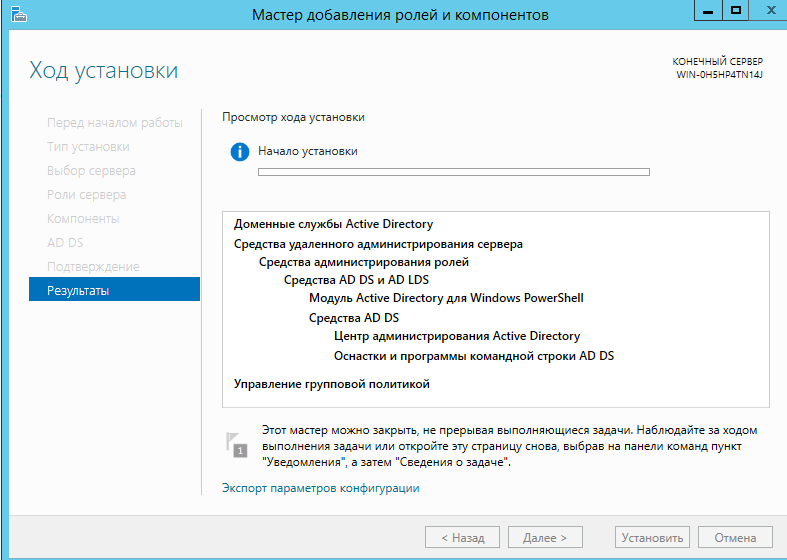Click the Отмена button

coord(735,537)
